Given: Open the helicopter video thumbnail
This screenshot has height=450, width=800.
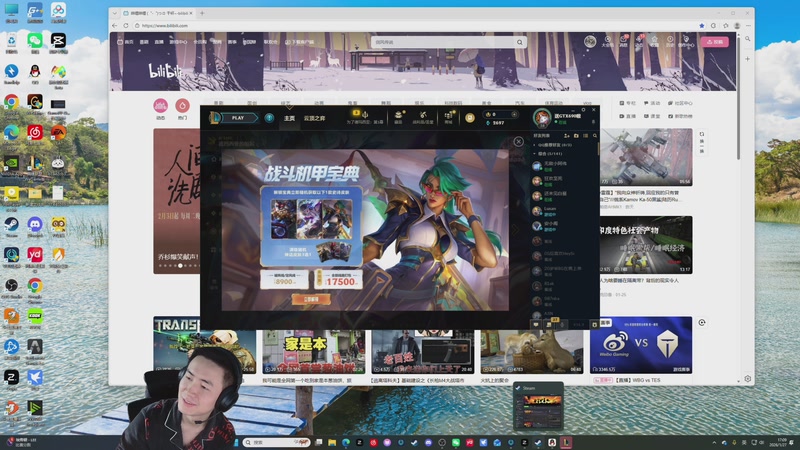Looking at the screenshot, I should 646,157.
